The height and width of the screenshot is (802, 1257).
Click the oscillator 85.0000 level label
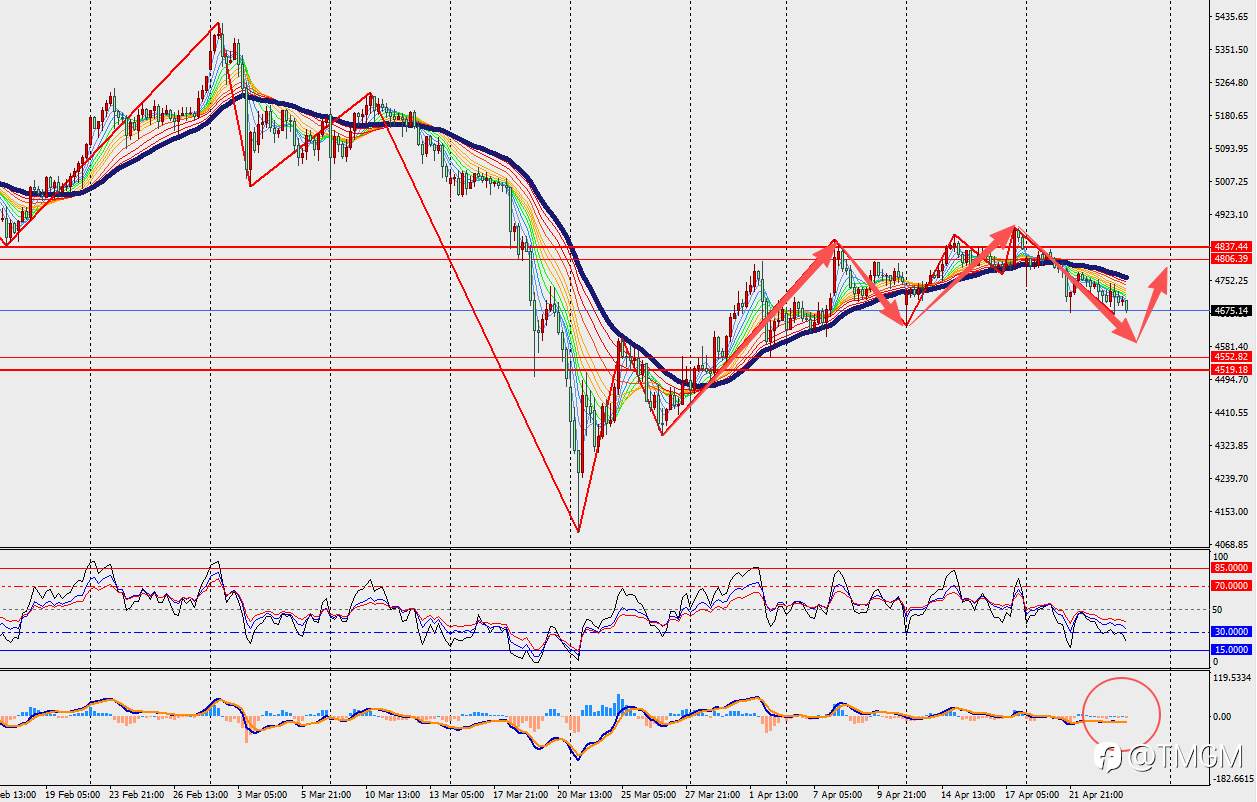[1231, 568]
